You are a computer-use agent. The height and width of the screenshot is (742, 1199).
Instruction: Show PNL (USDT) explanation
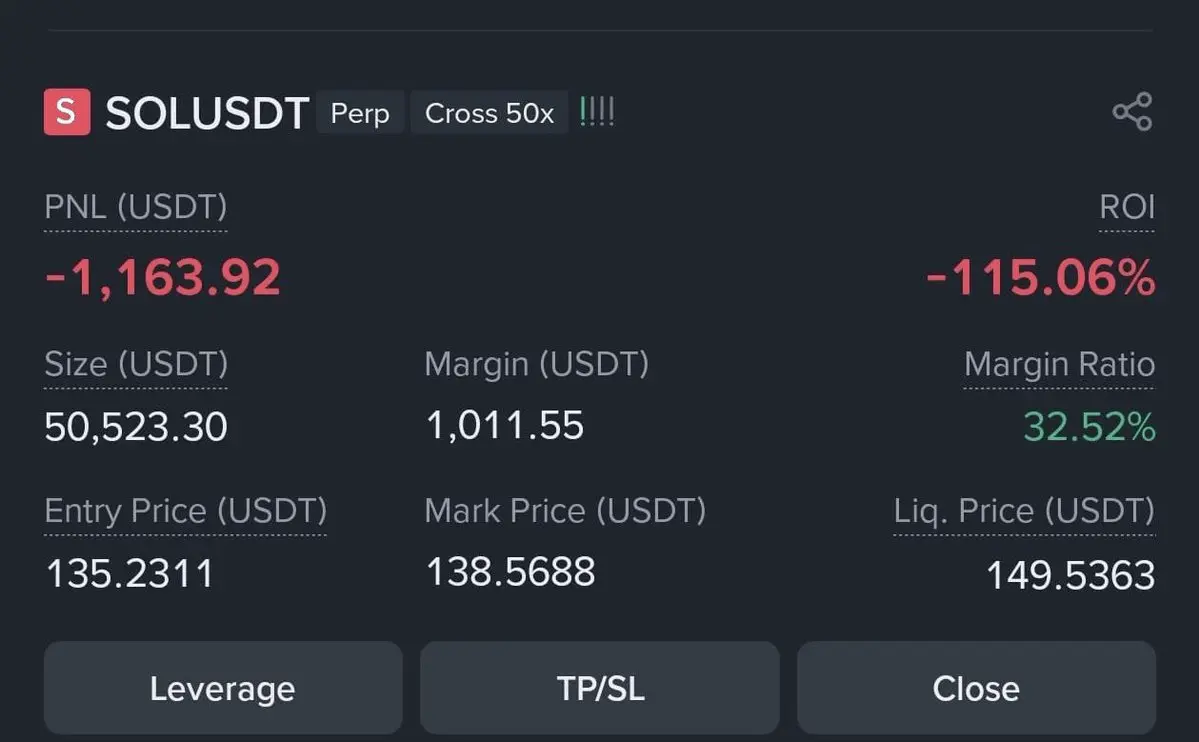136,207
